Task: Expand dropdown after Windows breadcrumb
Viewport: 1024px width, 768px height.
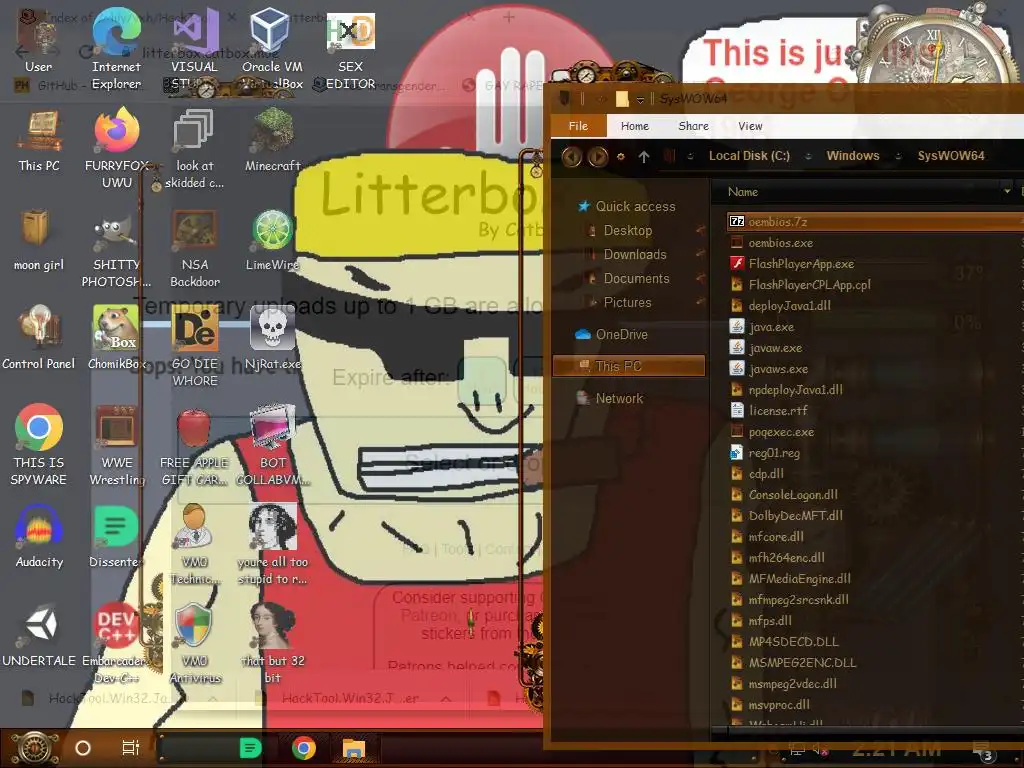Action: 898,156
